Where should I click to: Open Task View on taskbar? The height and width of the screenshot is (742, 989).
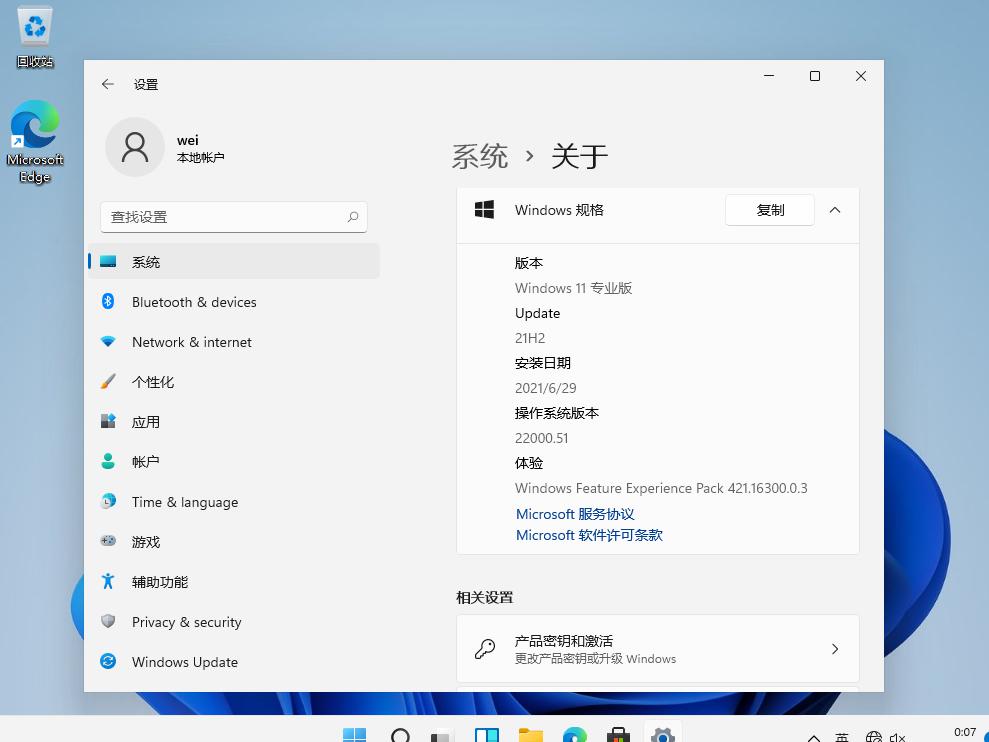point(443,736)
